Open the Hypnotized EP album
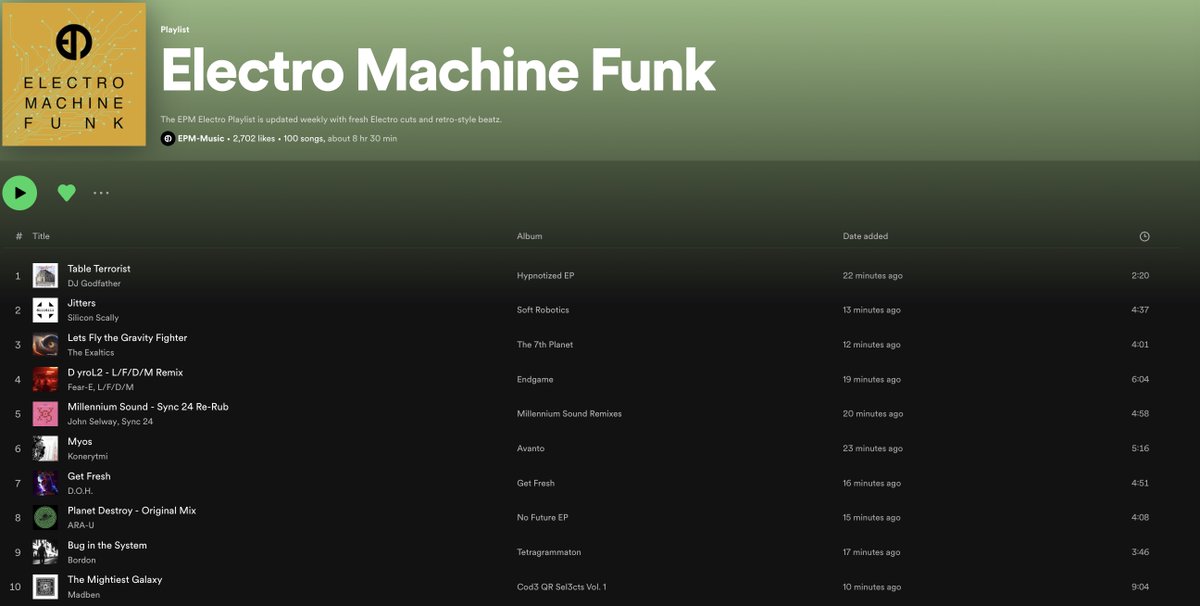 click(x=545, y=276)
